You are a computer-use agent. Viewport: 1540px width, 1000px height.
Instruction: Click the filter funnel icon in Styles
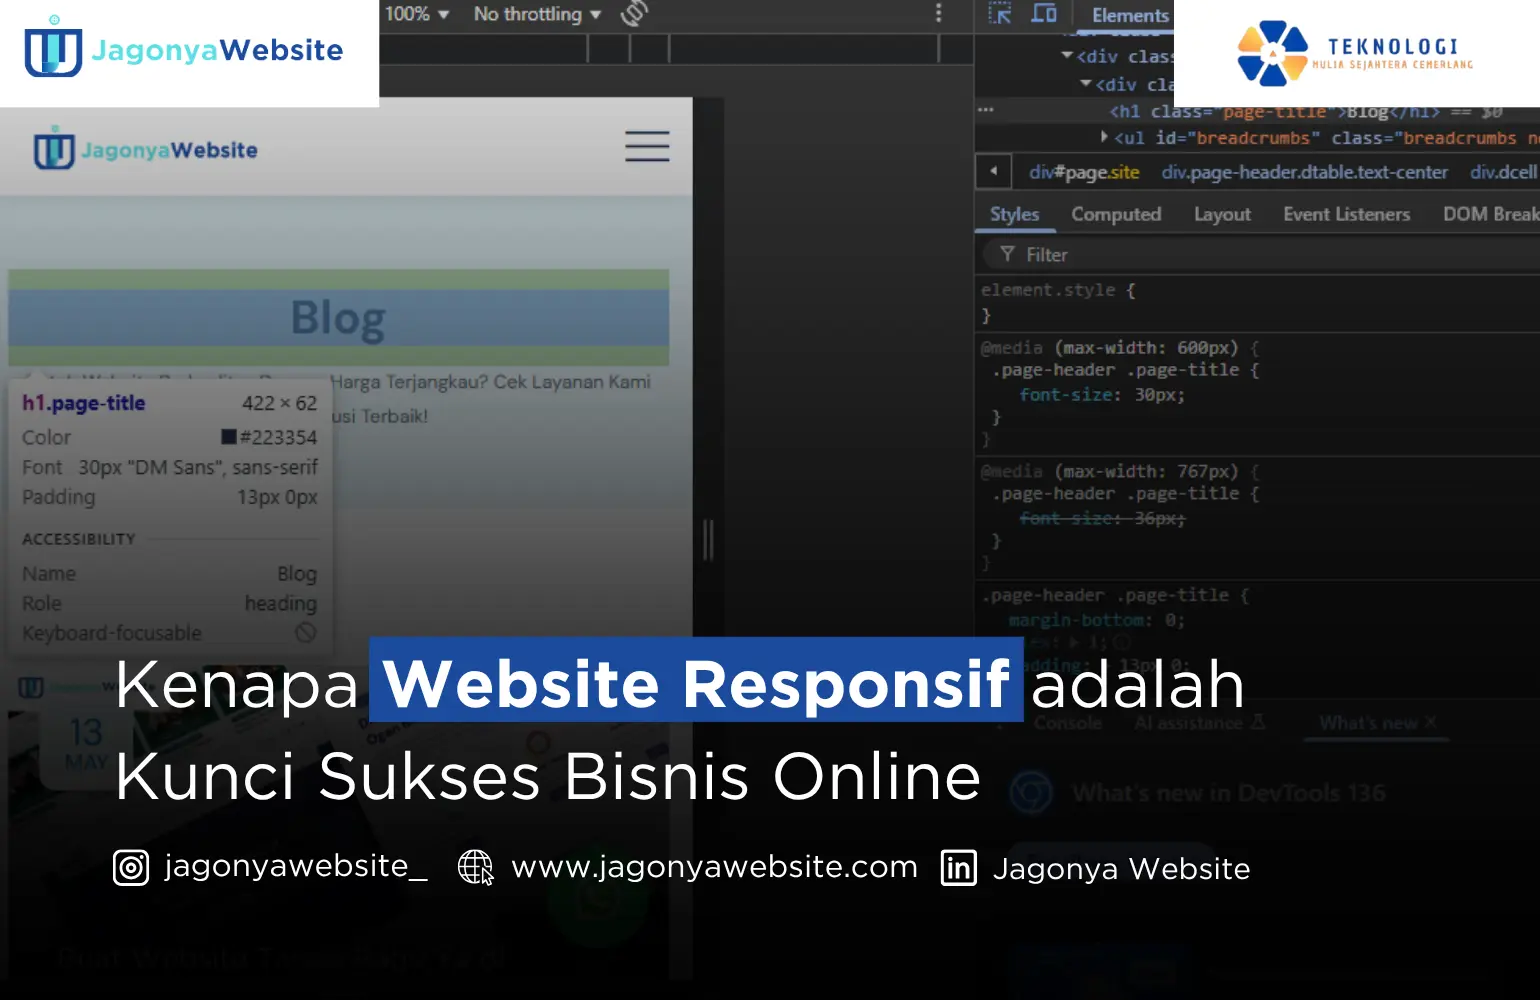(1007, 254)
